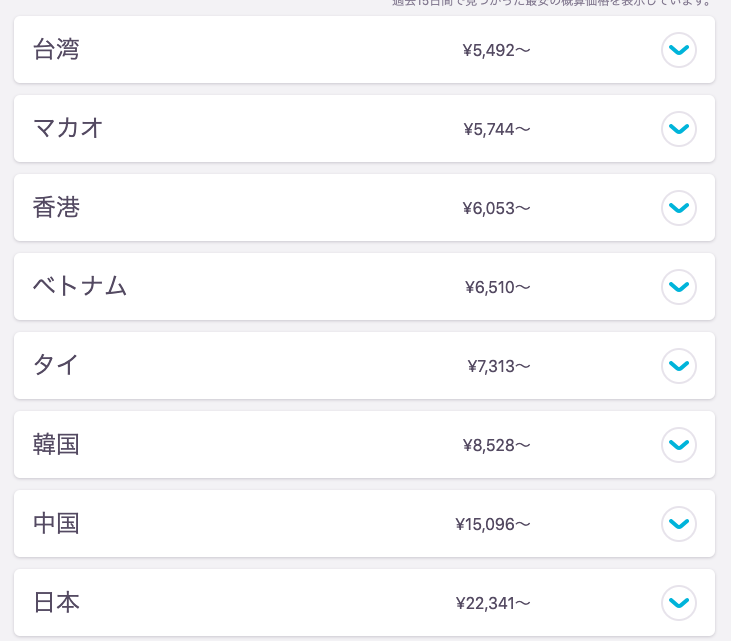This screenshot has width=731, height=641.
Task: Expand the 香港 row chevron
Action: (679, 208)
